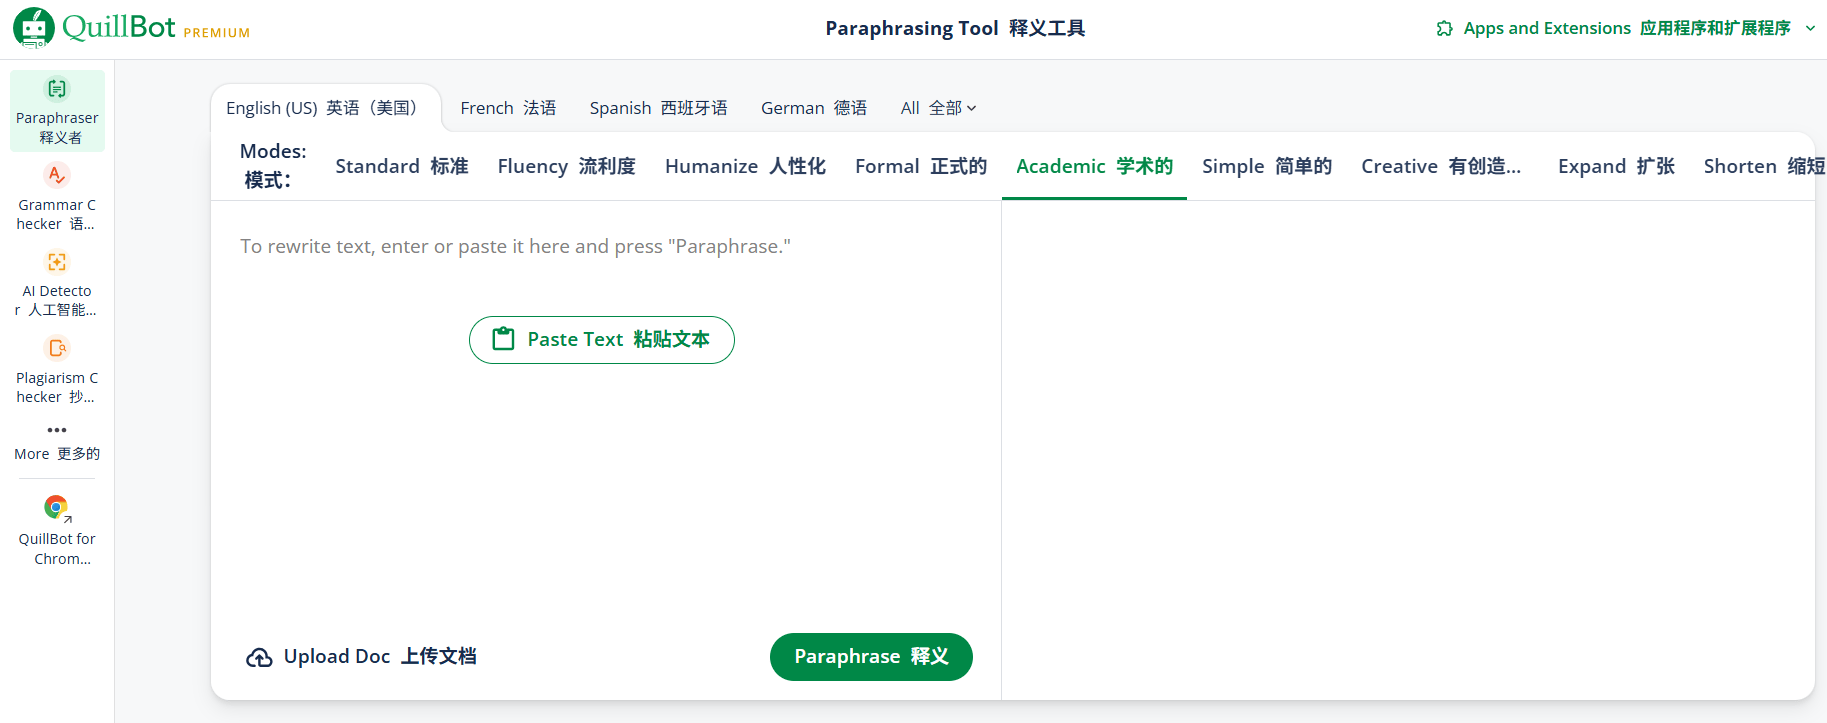Select the Standard mode
The height and width of the screenshot is (723, 1827).
click(402, 166)
